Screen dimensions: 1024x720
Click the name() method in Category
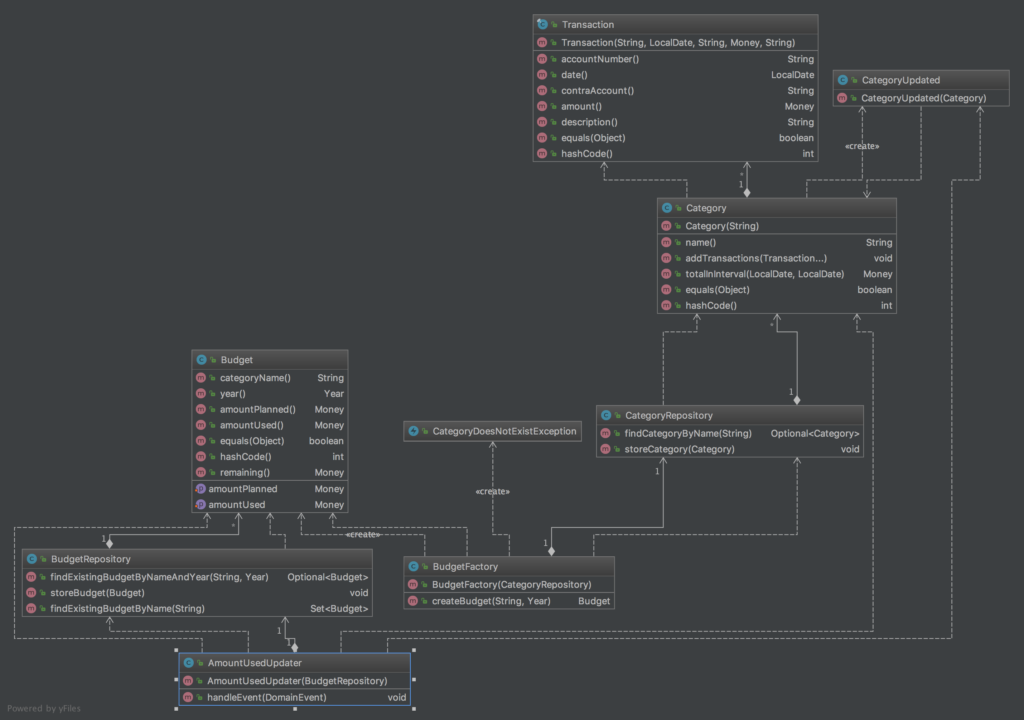776,242
